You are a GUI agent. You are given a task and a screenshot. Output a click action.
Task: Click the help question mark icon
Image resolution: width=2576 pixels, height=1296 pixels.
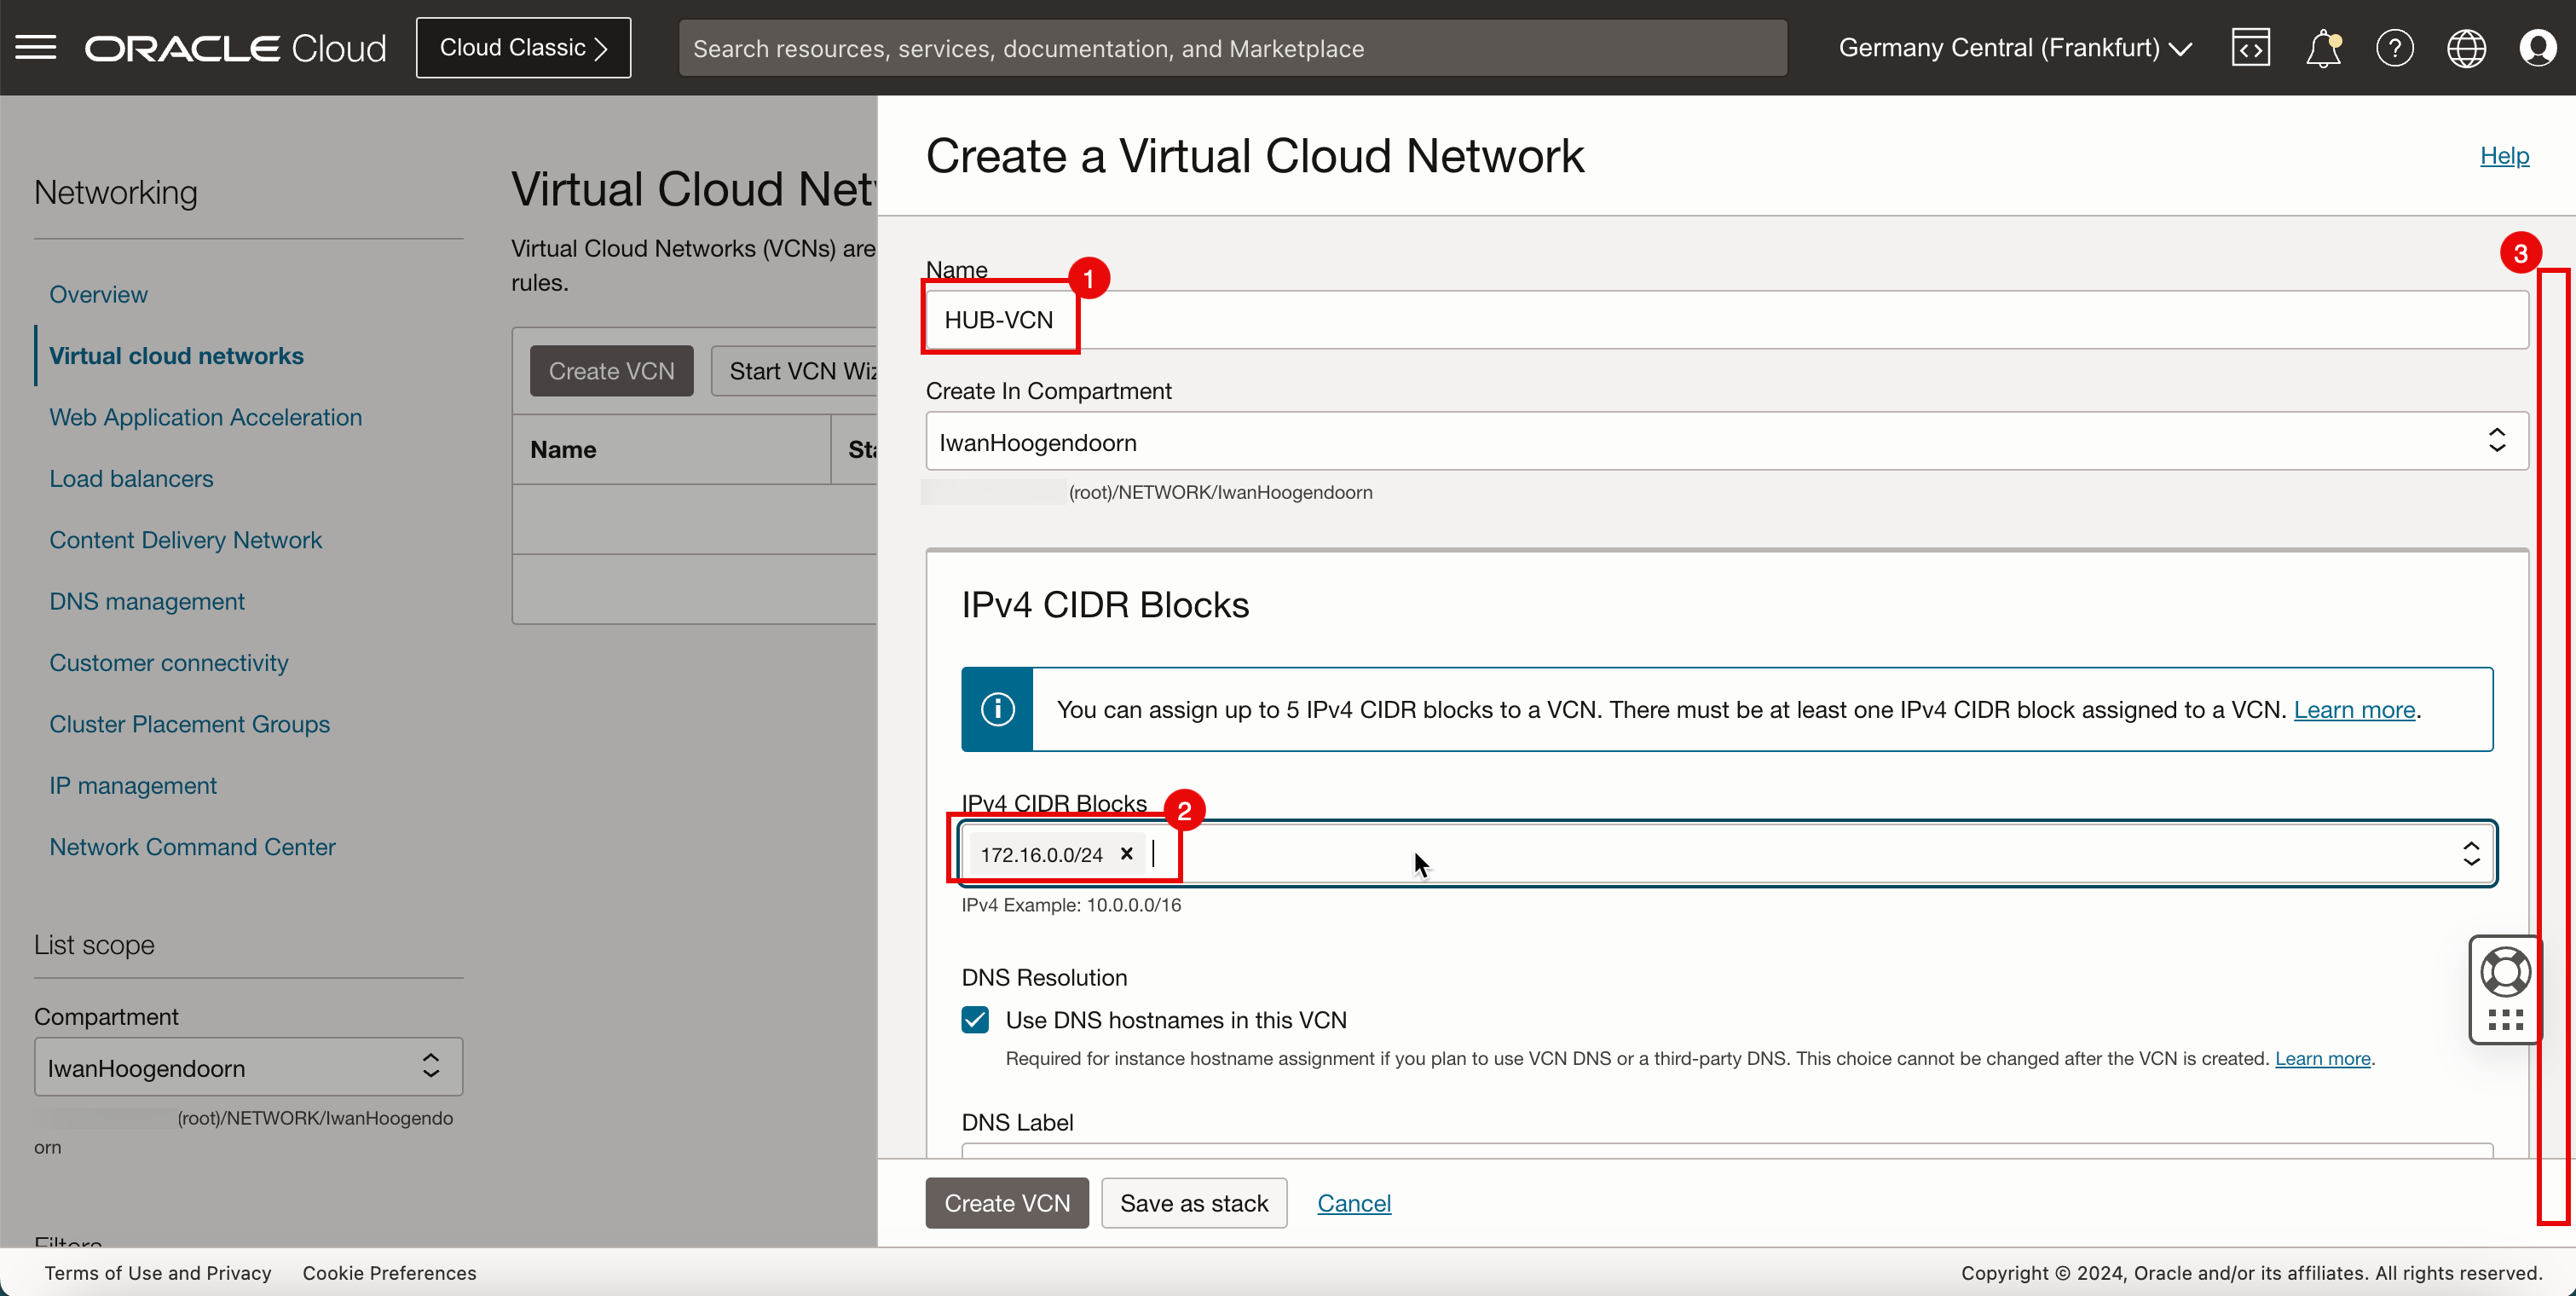click(x=2394, y=48)
